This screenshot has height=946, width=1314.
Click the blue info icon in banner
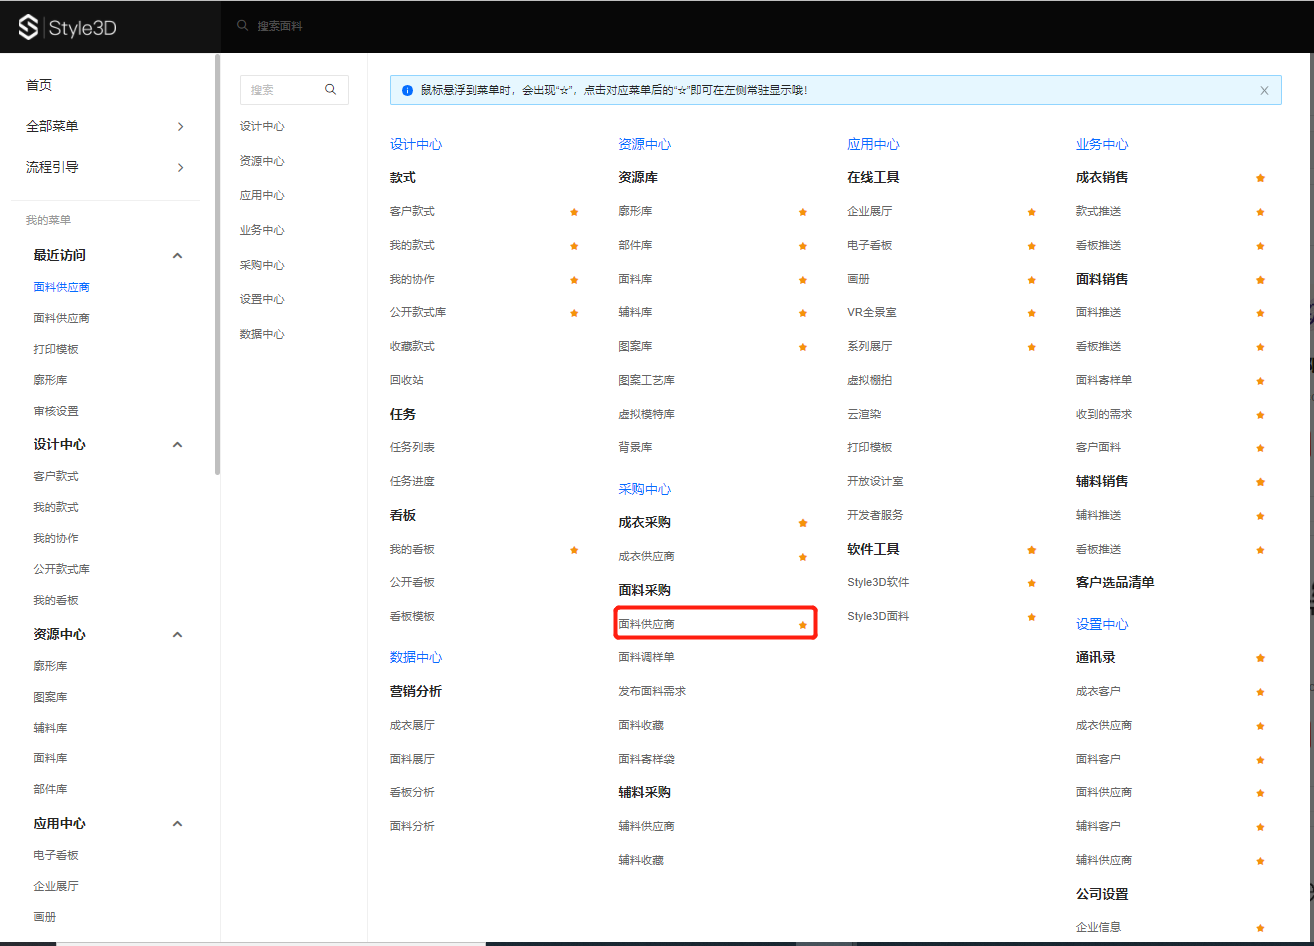click(x=407, y=90)
